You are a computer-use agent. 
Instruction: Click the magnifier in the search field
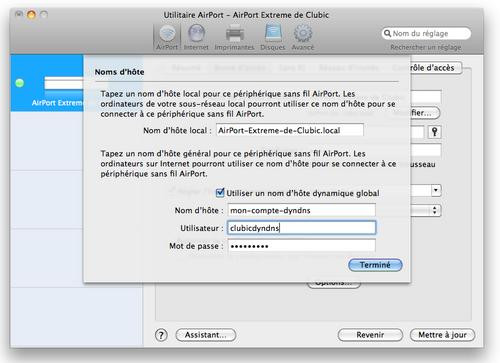[x=387, y=33]
